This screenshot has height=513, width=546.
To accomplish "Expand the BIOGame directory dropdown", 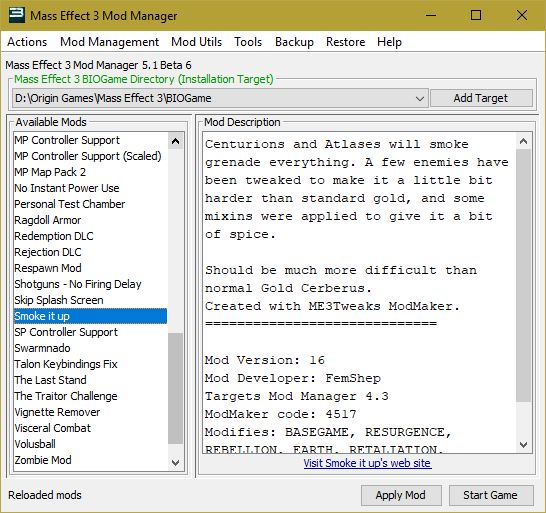I will pos(420,99).
